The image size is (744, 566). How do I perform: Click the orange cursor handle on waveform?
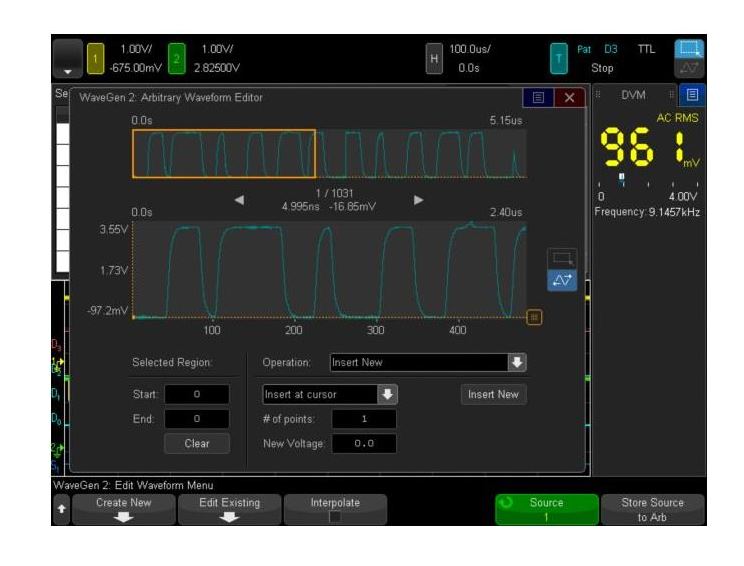(x=535, y=317)
